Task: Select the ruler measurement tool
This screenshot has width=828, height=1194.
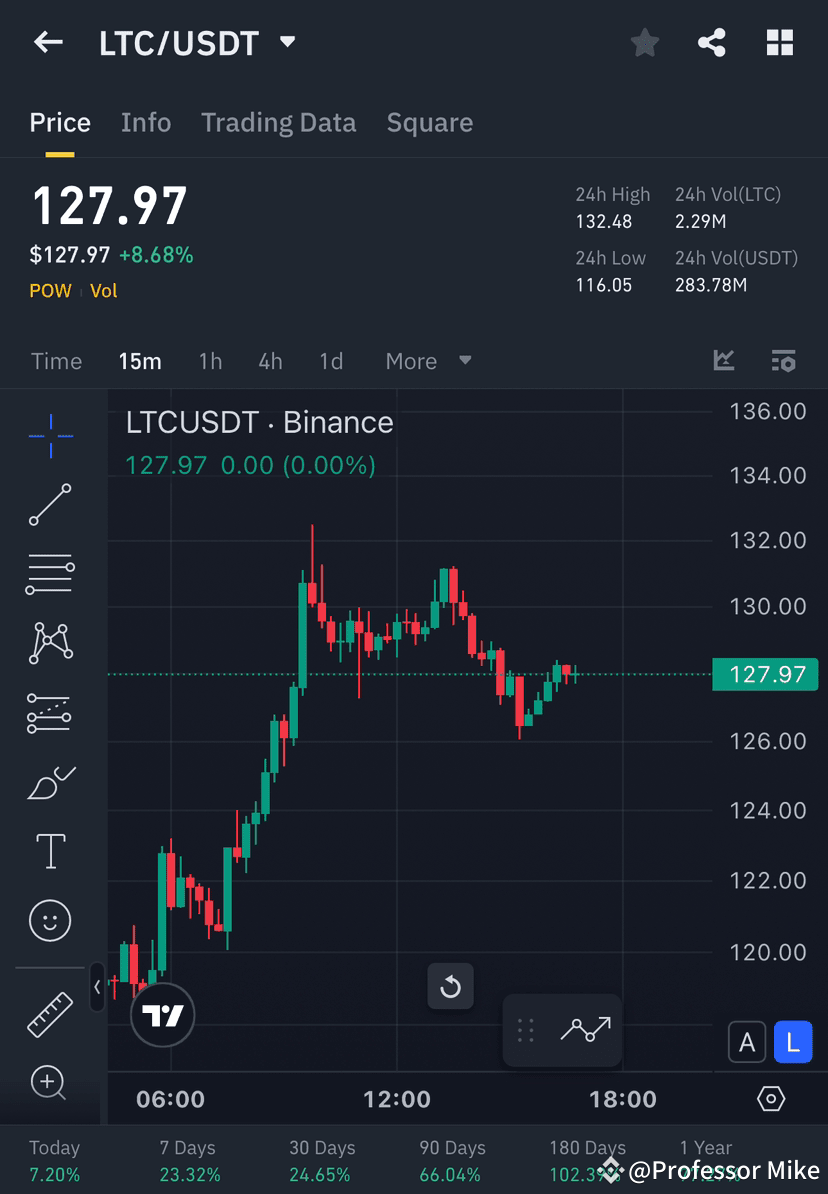Action: pos(50,1013)
